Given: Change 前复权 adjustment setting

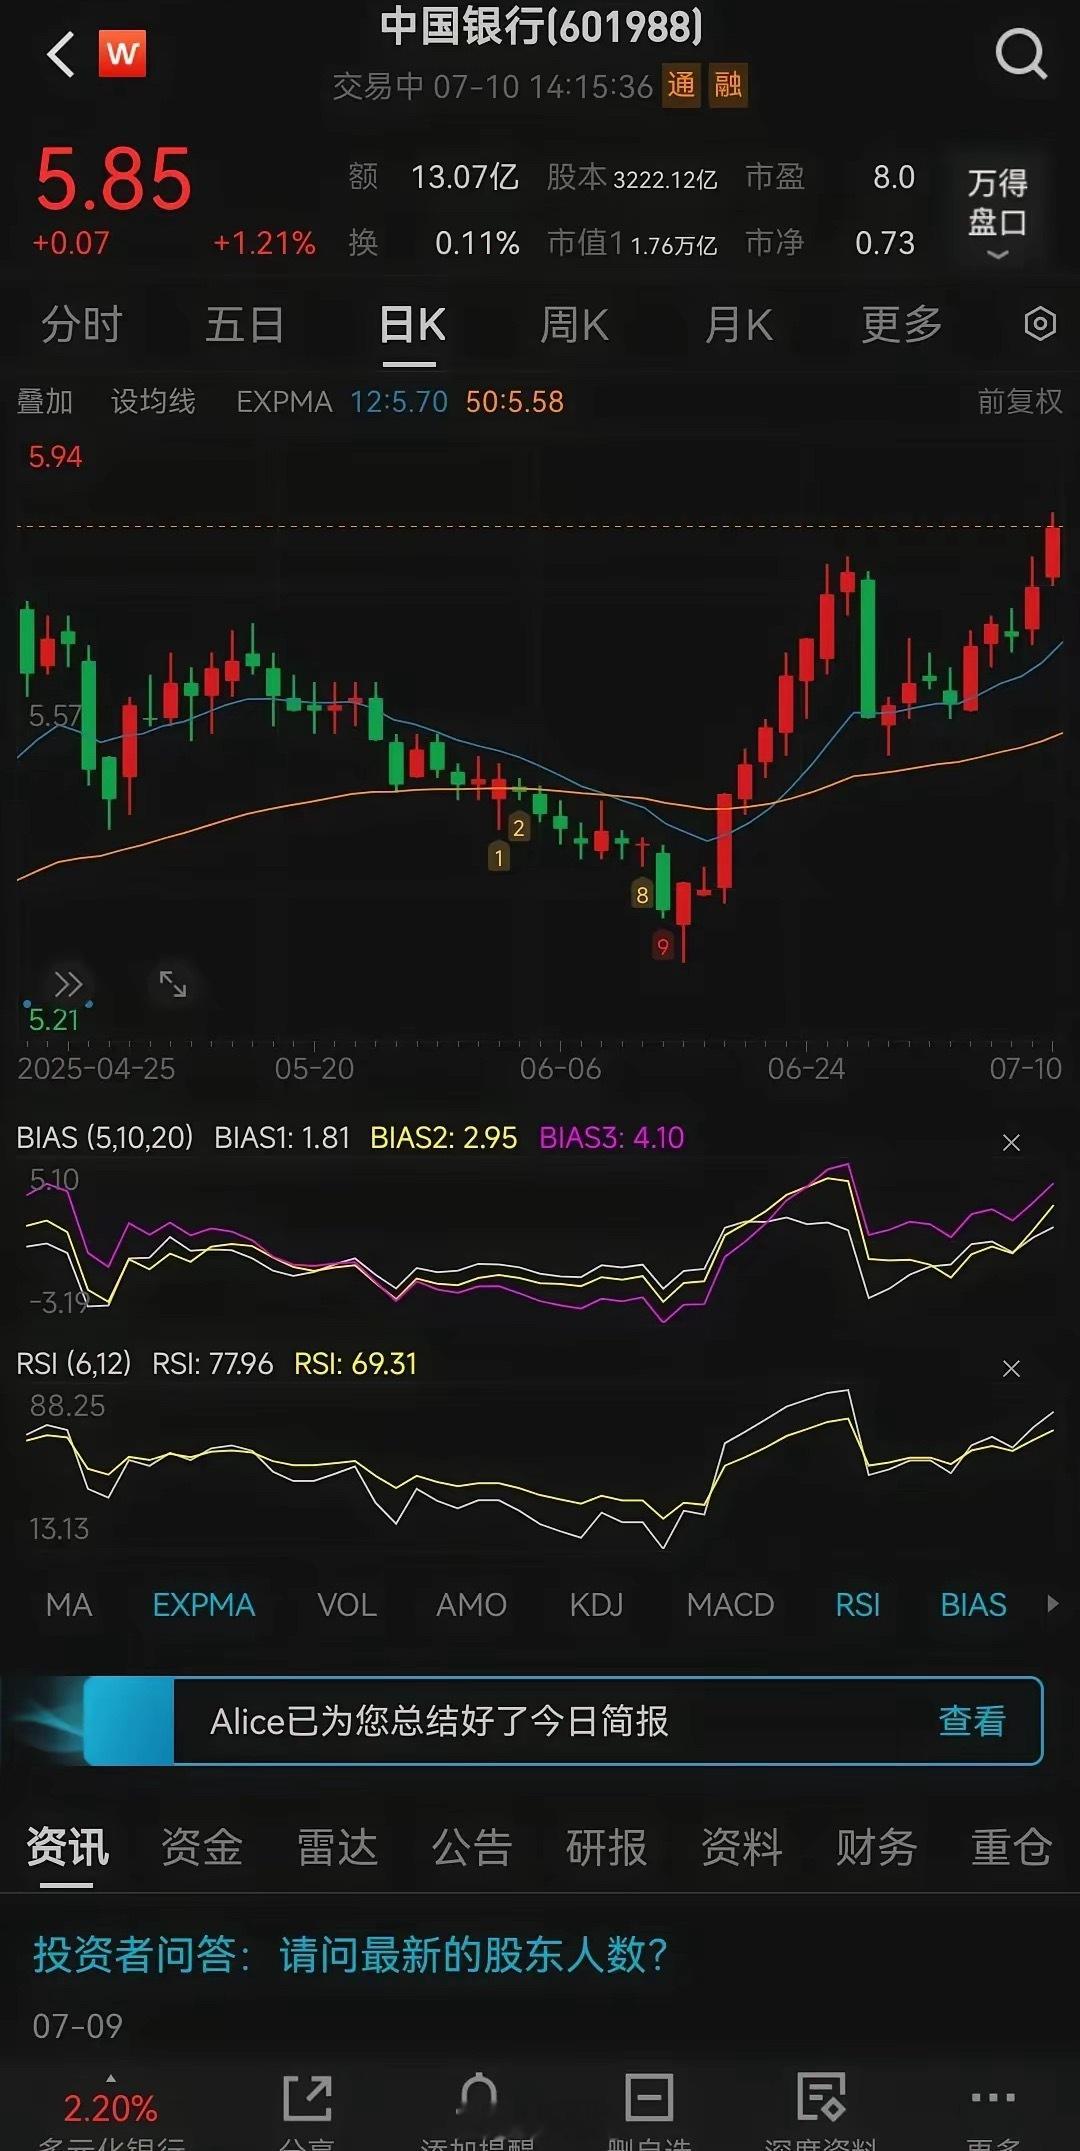Looking at the screenshot, I should 1019,402.
